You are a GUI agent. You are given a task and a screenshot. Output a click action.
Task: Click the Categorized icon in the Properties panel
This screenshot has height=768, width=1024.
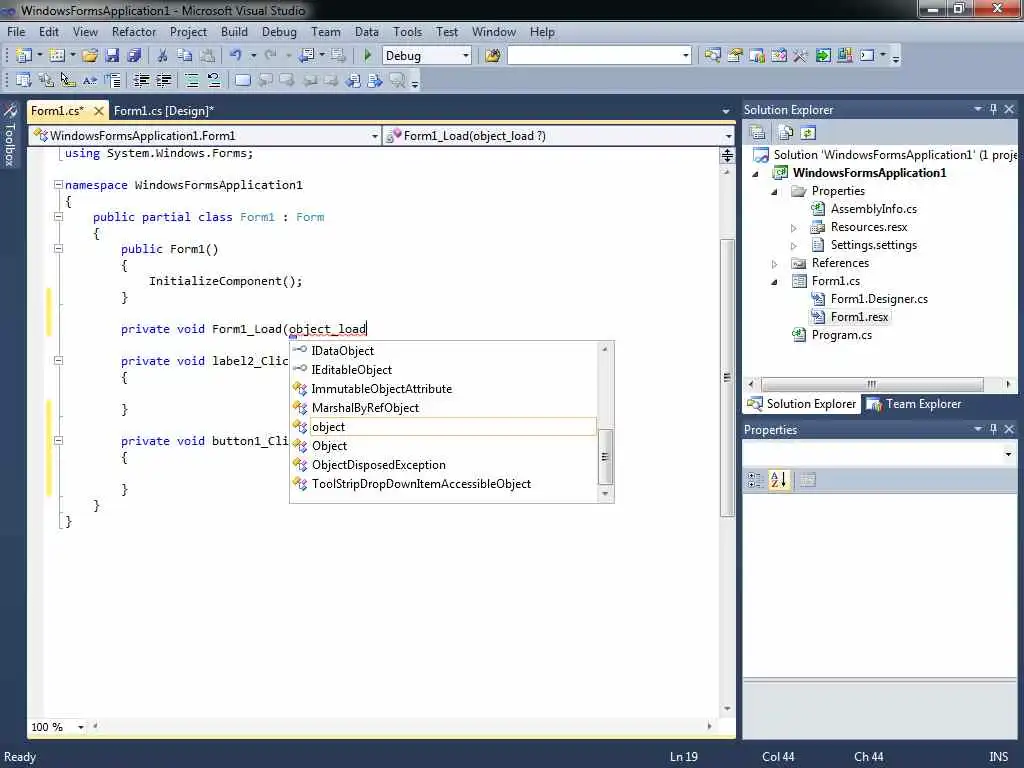(x=755, y=480)
